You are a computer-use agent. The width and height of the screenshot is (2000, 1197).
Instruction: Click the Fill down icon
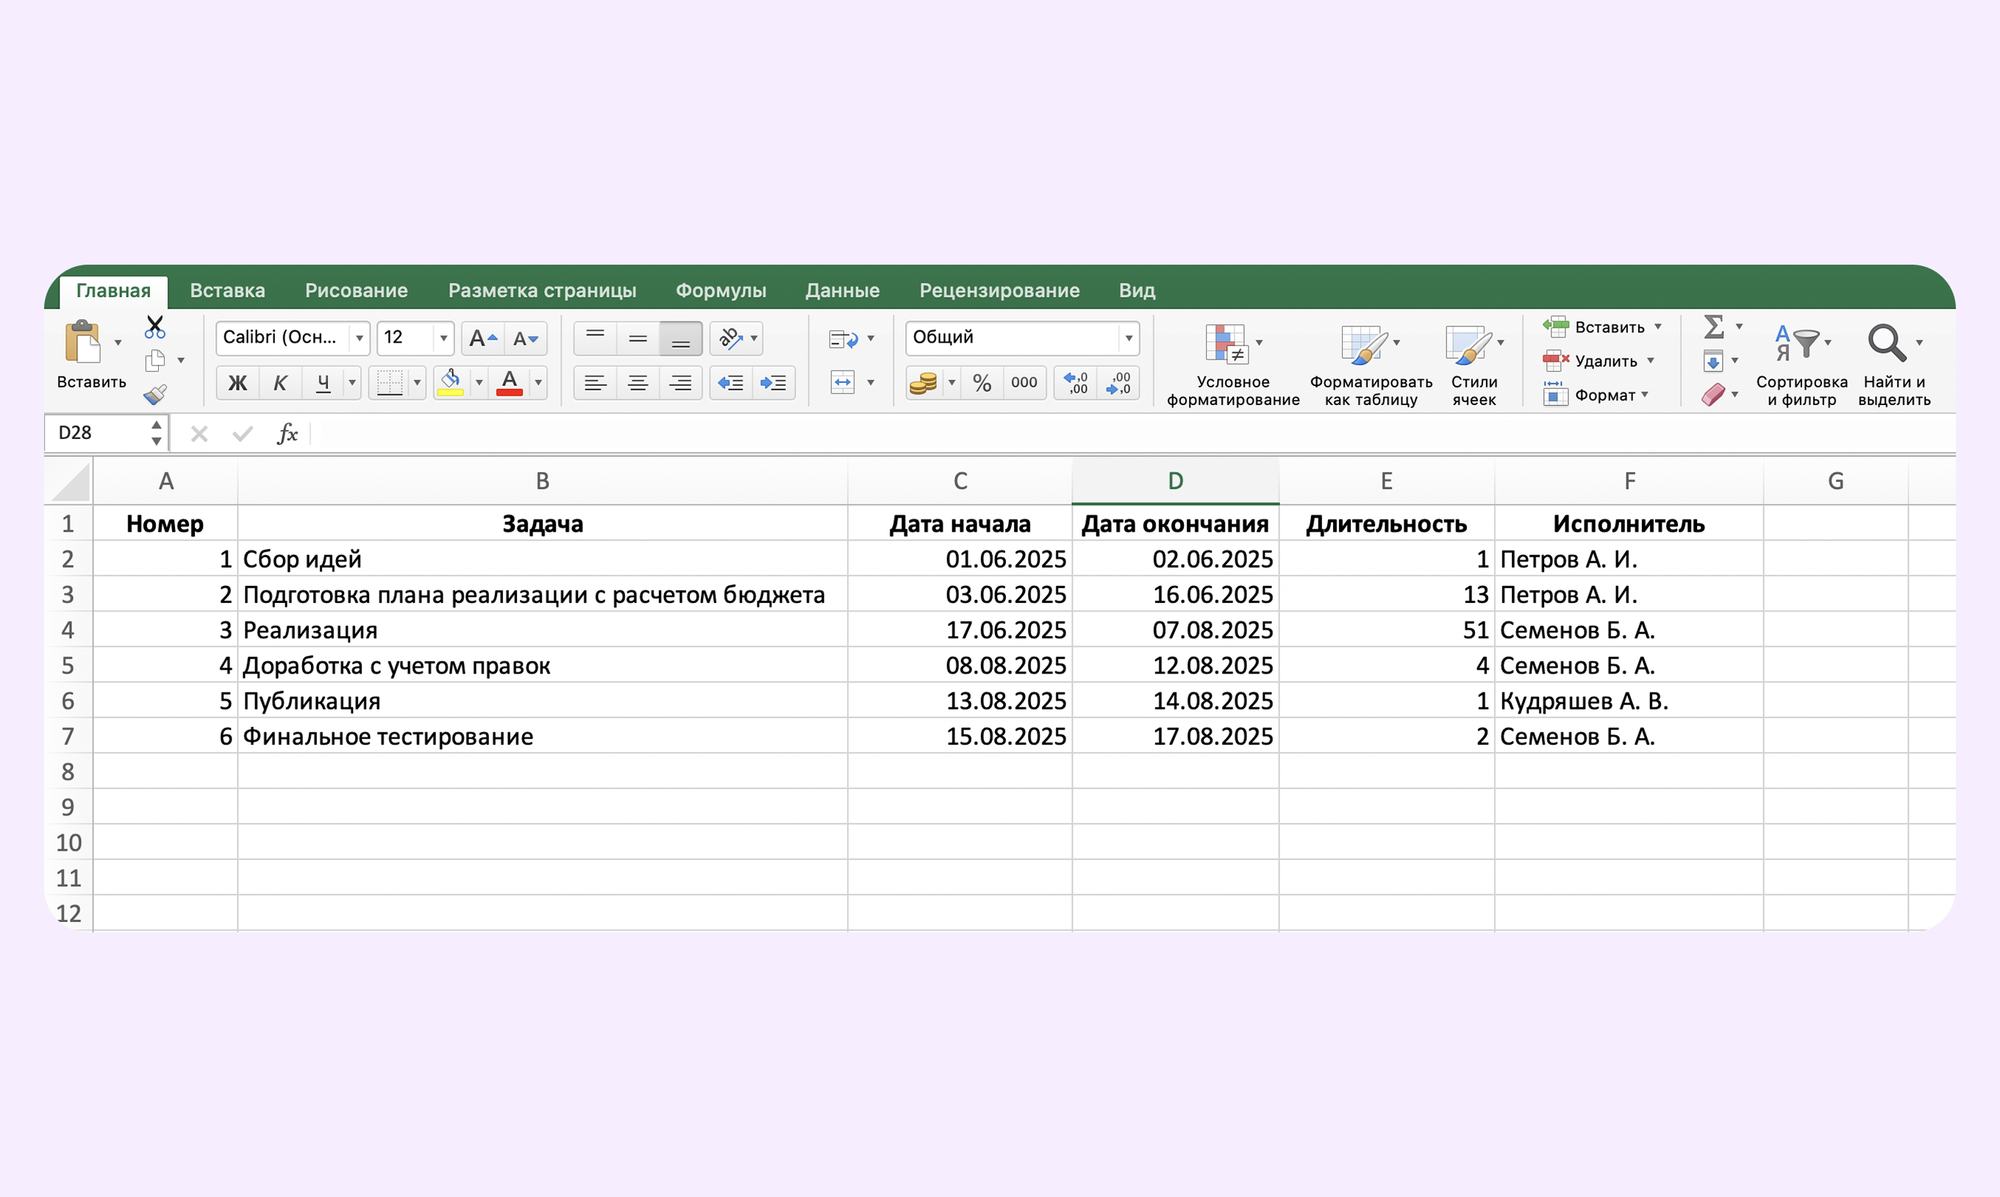coord(1714,361)
